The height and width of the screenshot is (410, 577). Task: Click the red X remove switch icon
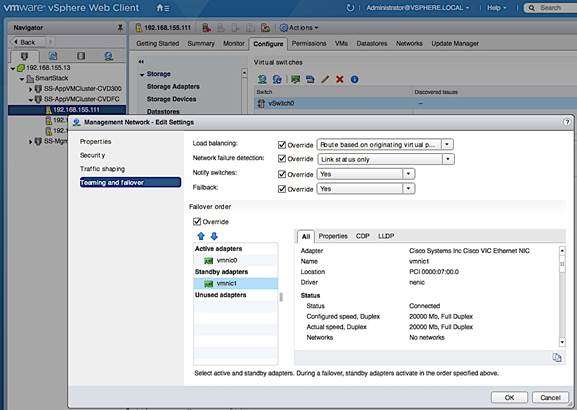340,79
